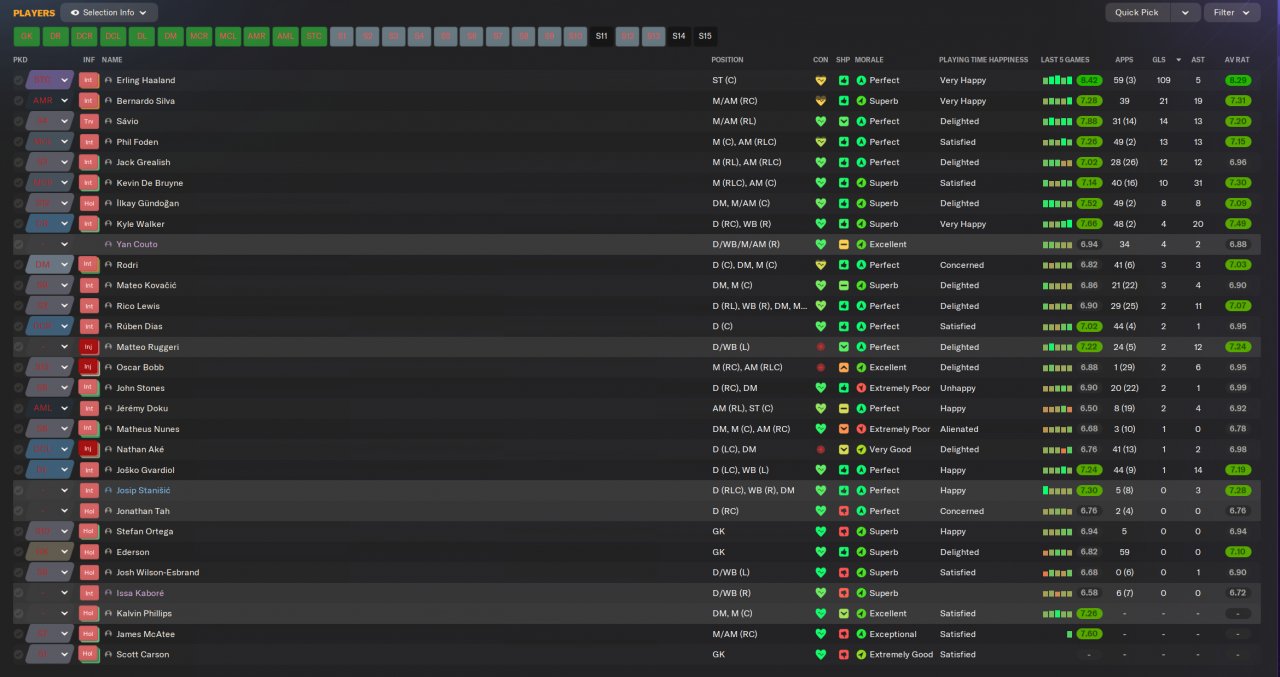Tick the pick checkbox for Kalvin Phillips
The height and width of the screenshot is (677, 1280).
(19, 613)
